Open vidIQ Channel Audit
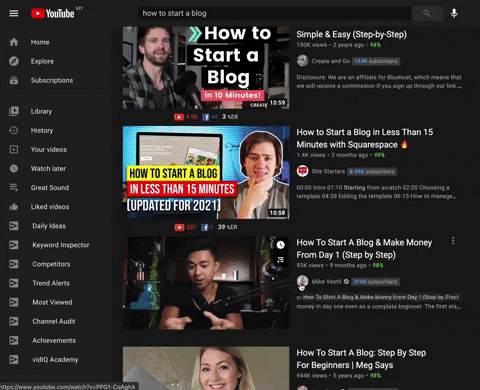Viewport: 480px width, 390px height. click(54, 321)
